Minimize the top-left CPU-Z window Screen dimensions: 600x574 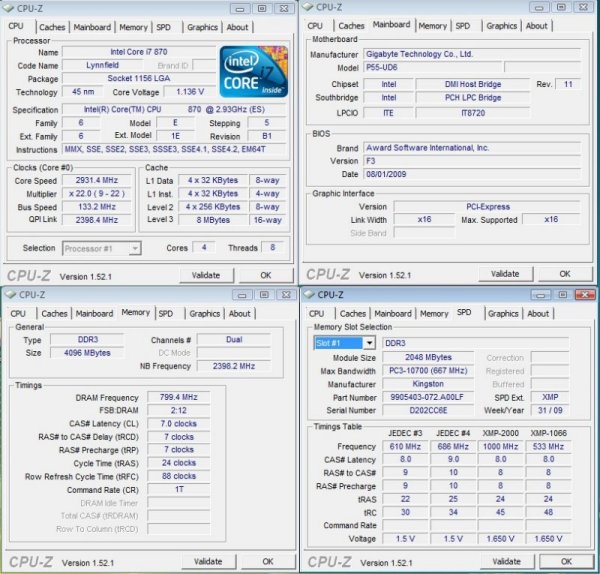point(240,9)
